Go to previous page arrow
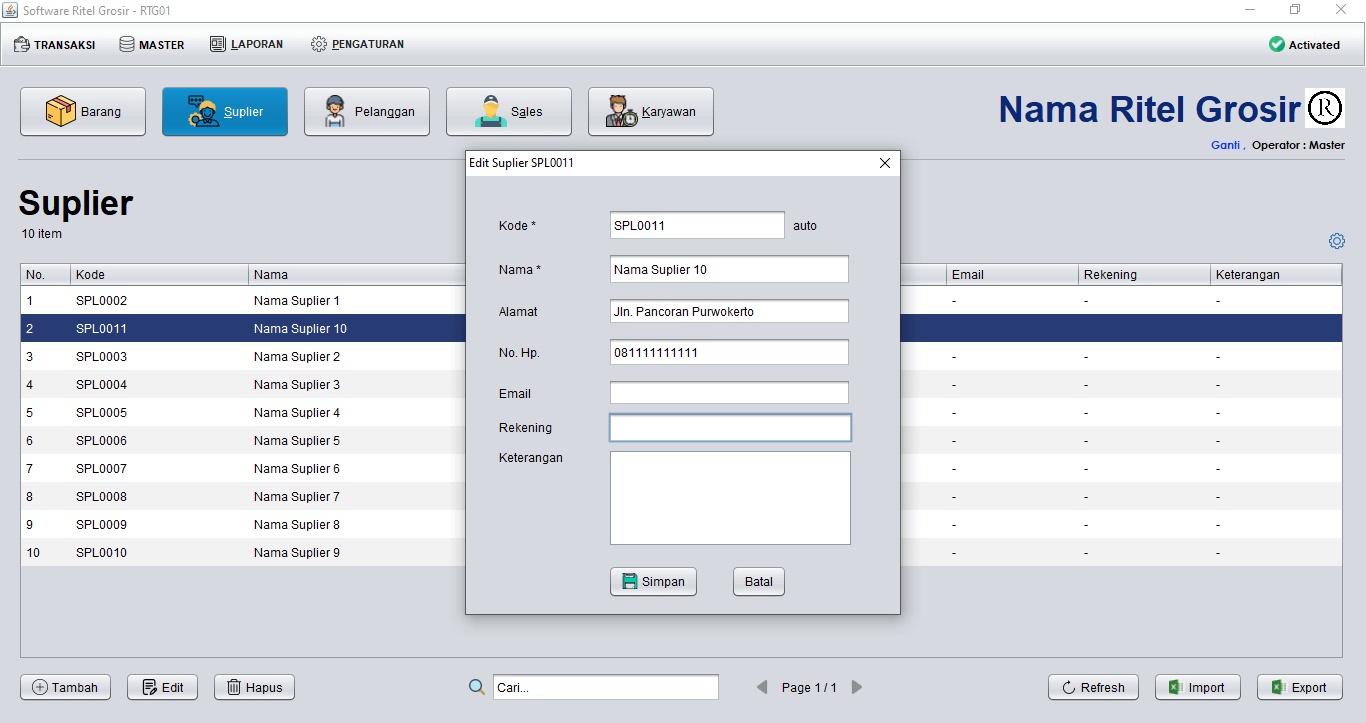This screenshot has height=723, width=1366. click(762, 687)
